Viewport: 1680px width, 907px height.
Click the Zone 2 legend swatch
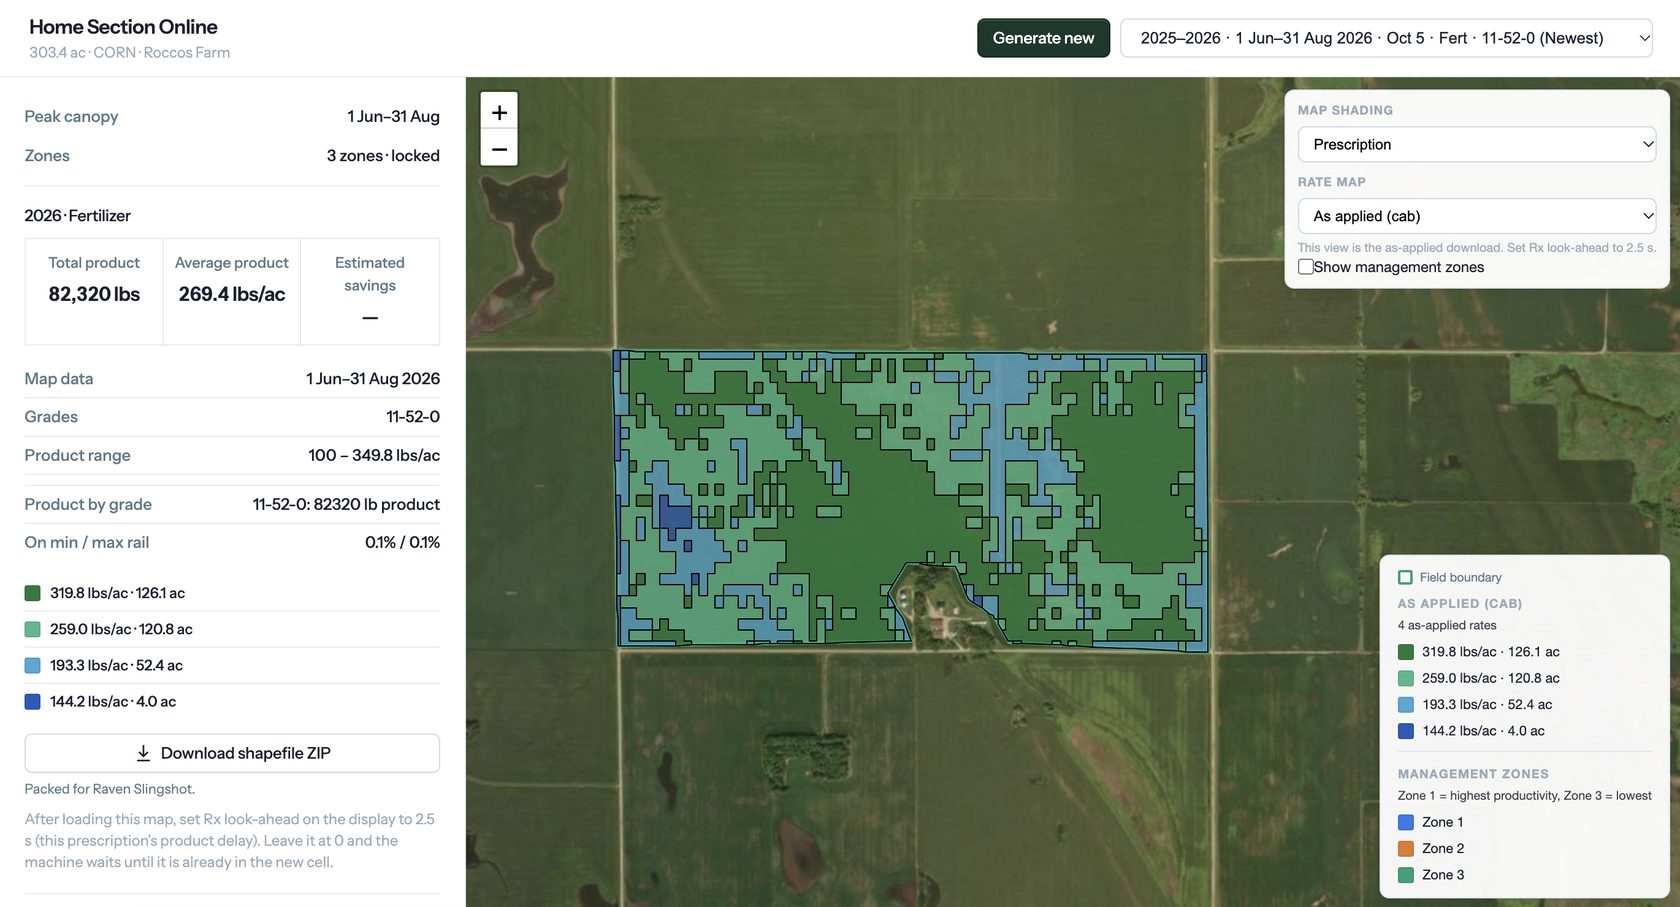[x=1405, y=848]
